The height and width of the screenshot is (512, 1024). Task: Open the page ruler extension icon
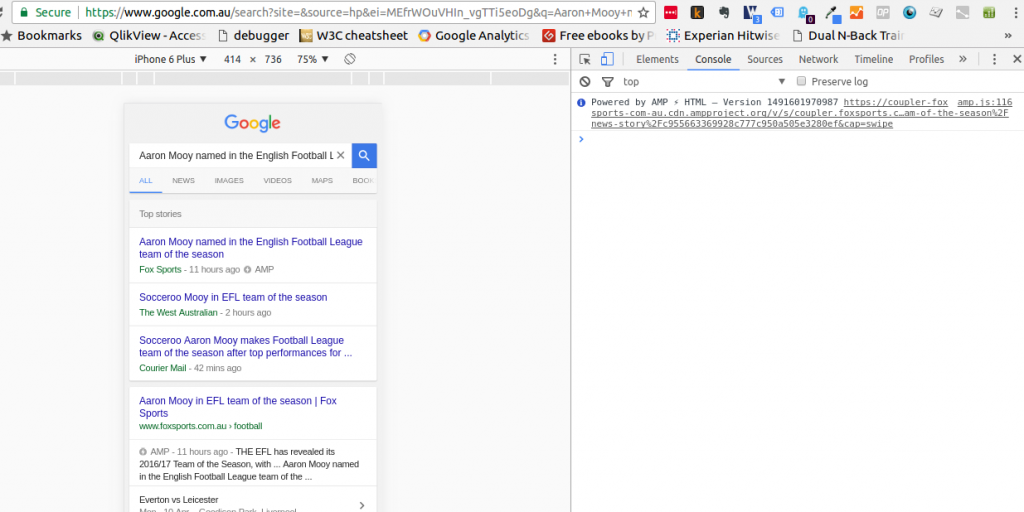936,12
